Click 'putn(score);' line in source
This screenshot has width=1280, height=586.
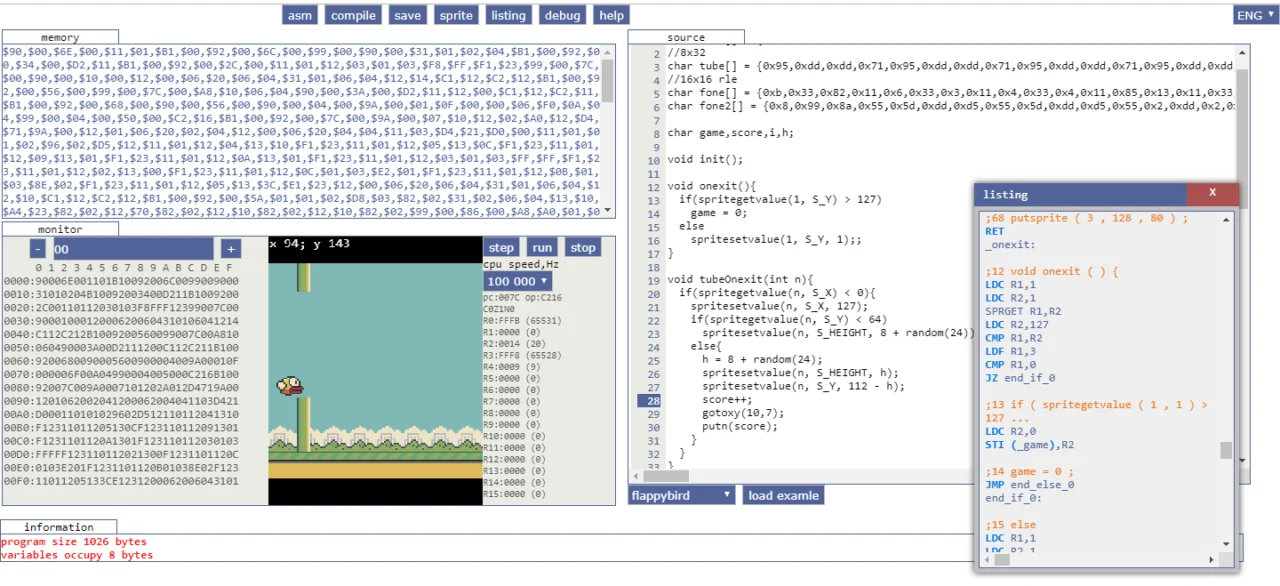[740, 426]
